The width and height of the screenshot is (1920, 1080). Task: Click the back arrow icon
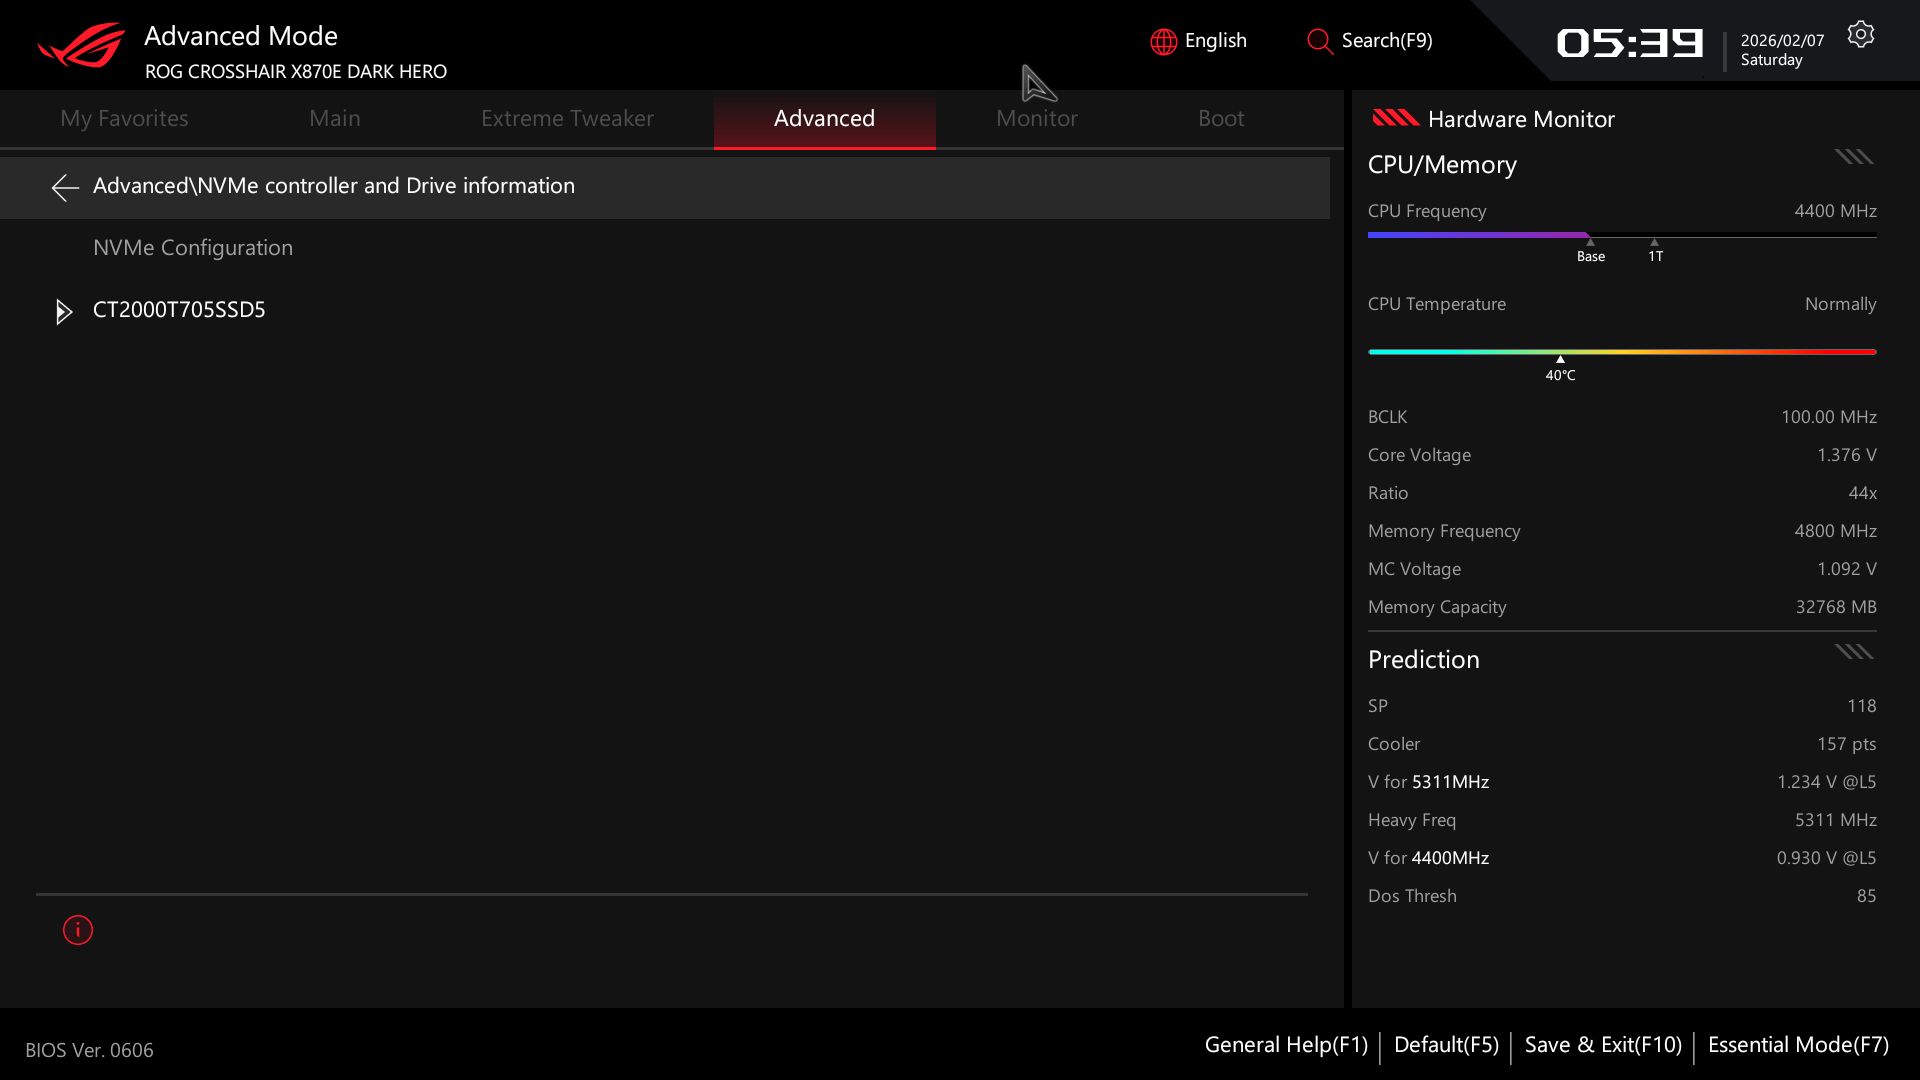[x=65, y=187]
